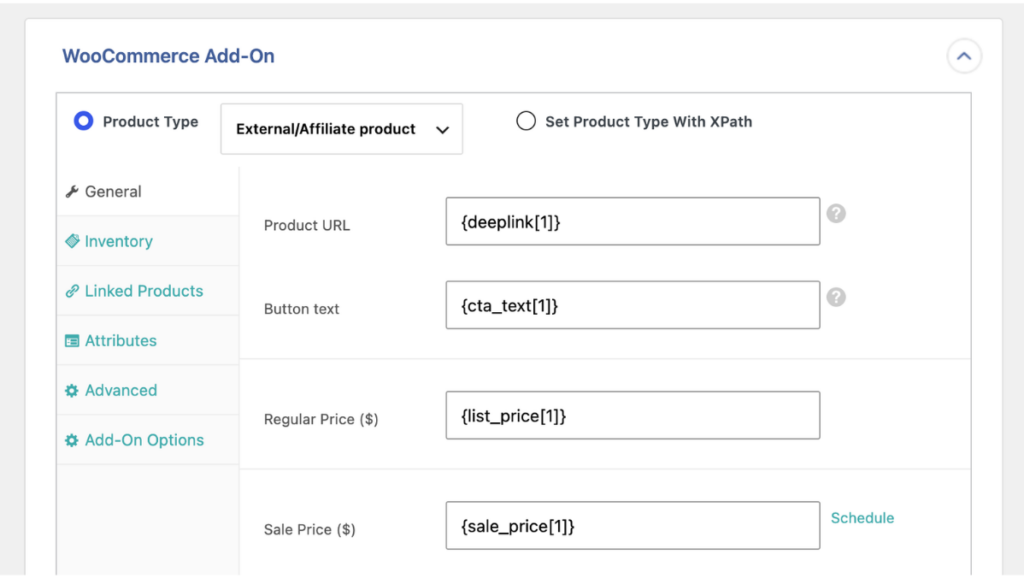The image size is (1024, 578).
Task: Select Set Product Type With XPath radio
Action: coord(526,121)
